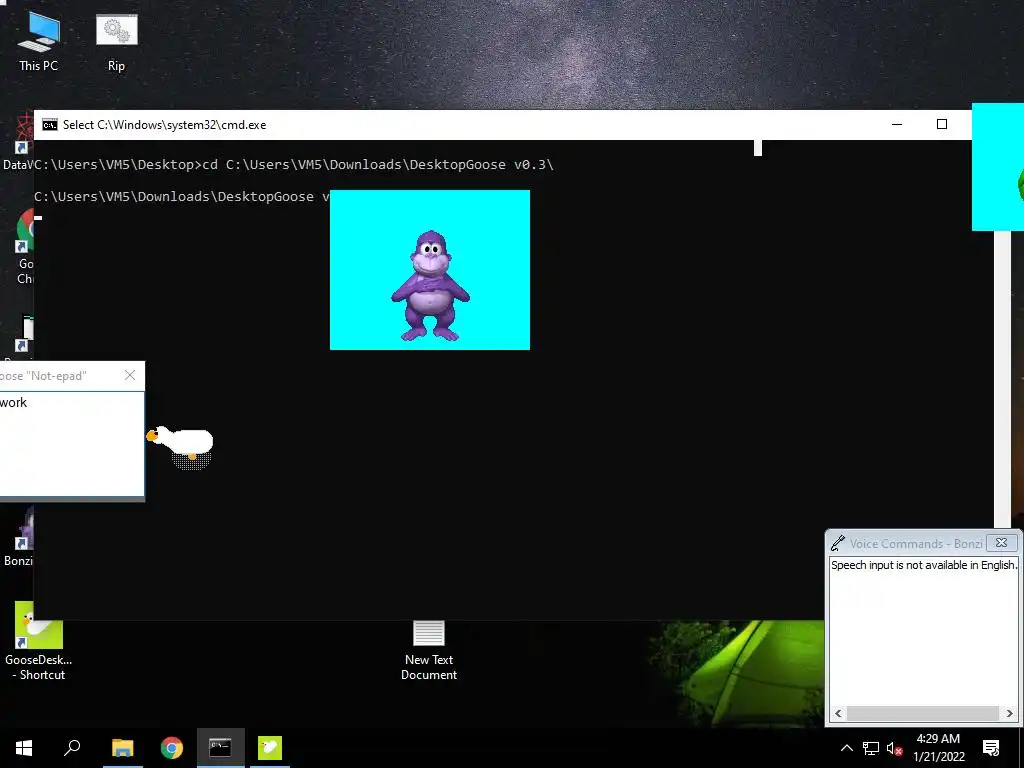This screenshot has width=1024, height=768.
Task: Open the New Text Document file
Action: (x=428, y=650)
